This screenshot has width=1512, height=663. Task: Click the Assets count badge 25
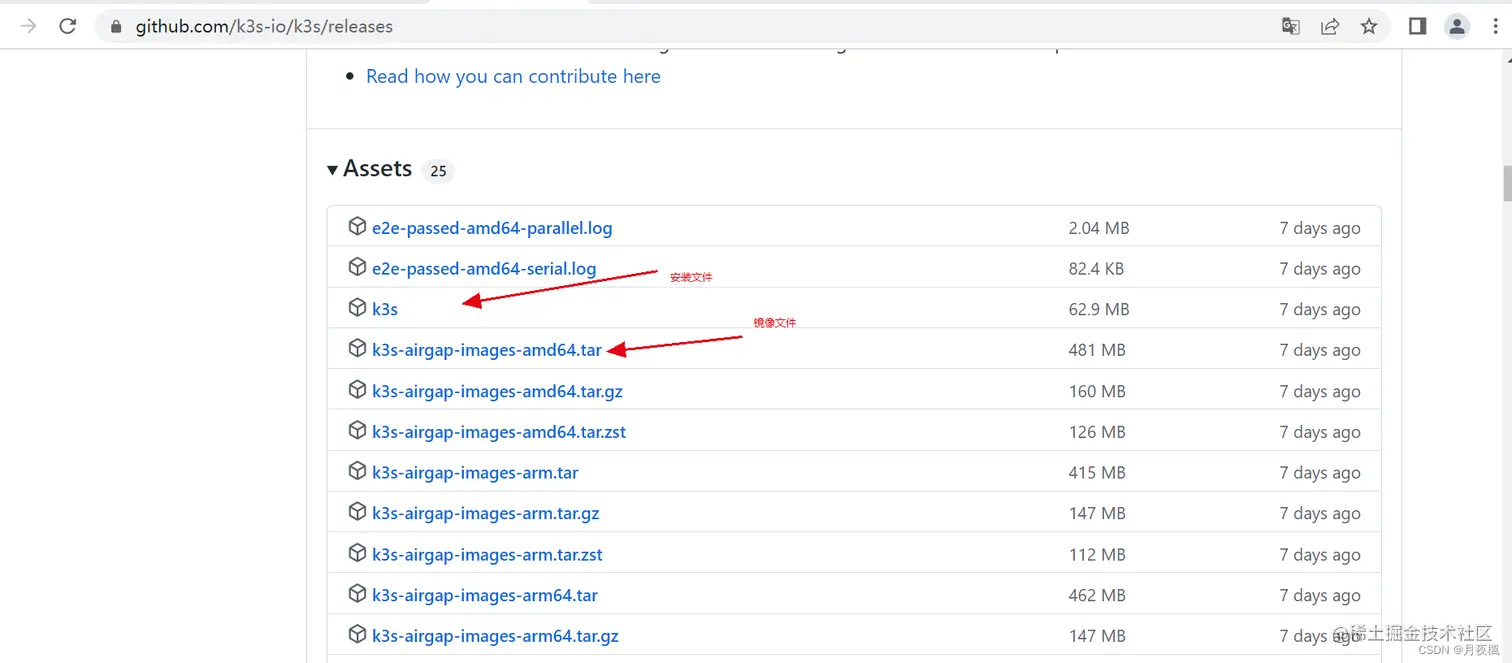[x=438, y=171]
